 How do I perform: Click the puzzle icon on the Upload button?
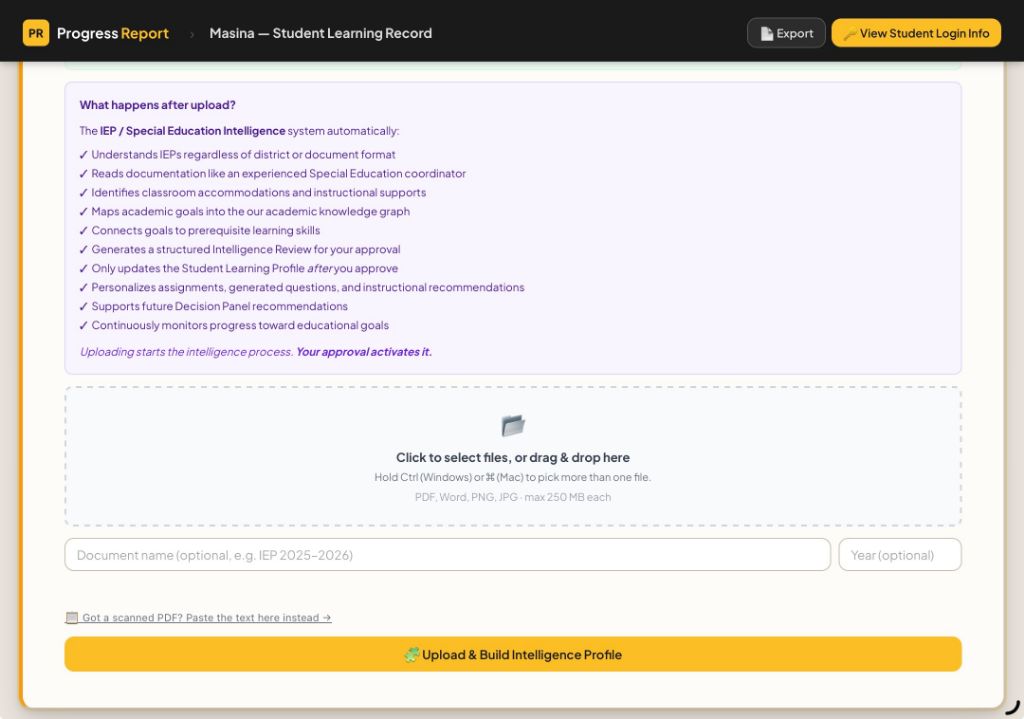[411, 655]
